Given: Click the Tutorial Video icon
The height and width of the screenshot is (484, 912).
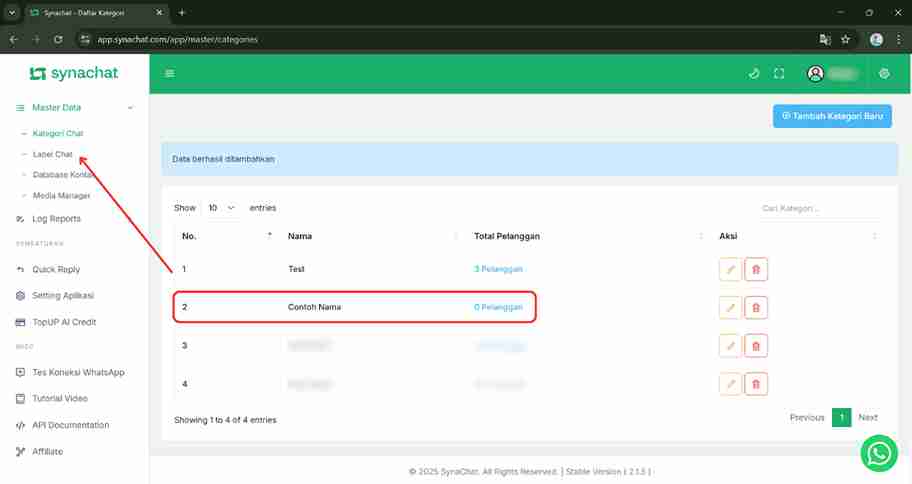Looking at the screenshot, I should click(20, 398).
